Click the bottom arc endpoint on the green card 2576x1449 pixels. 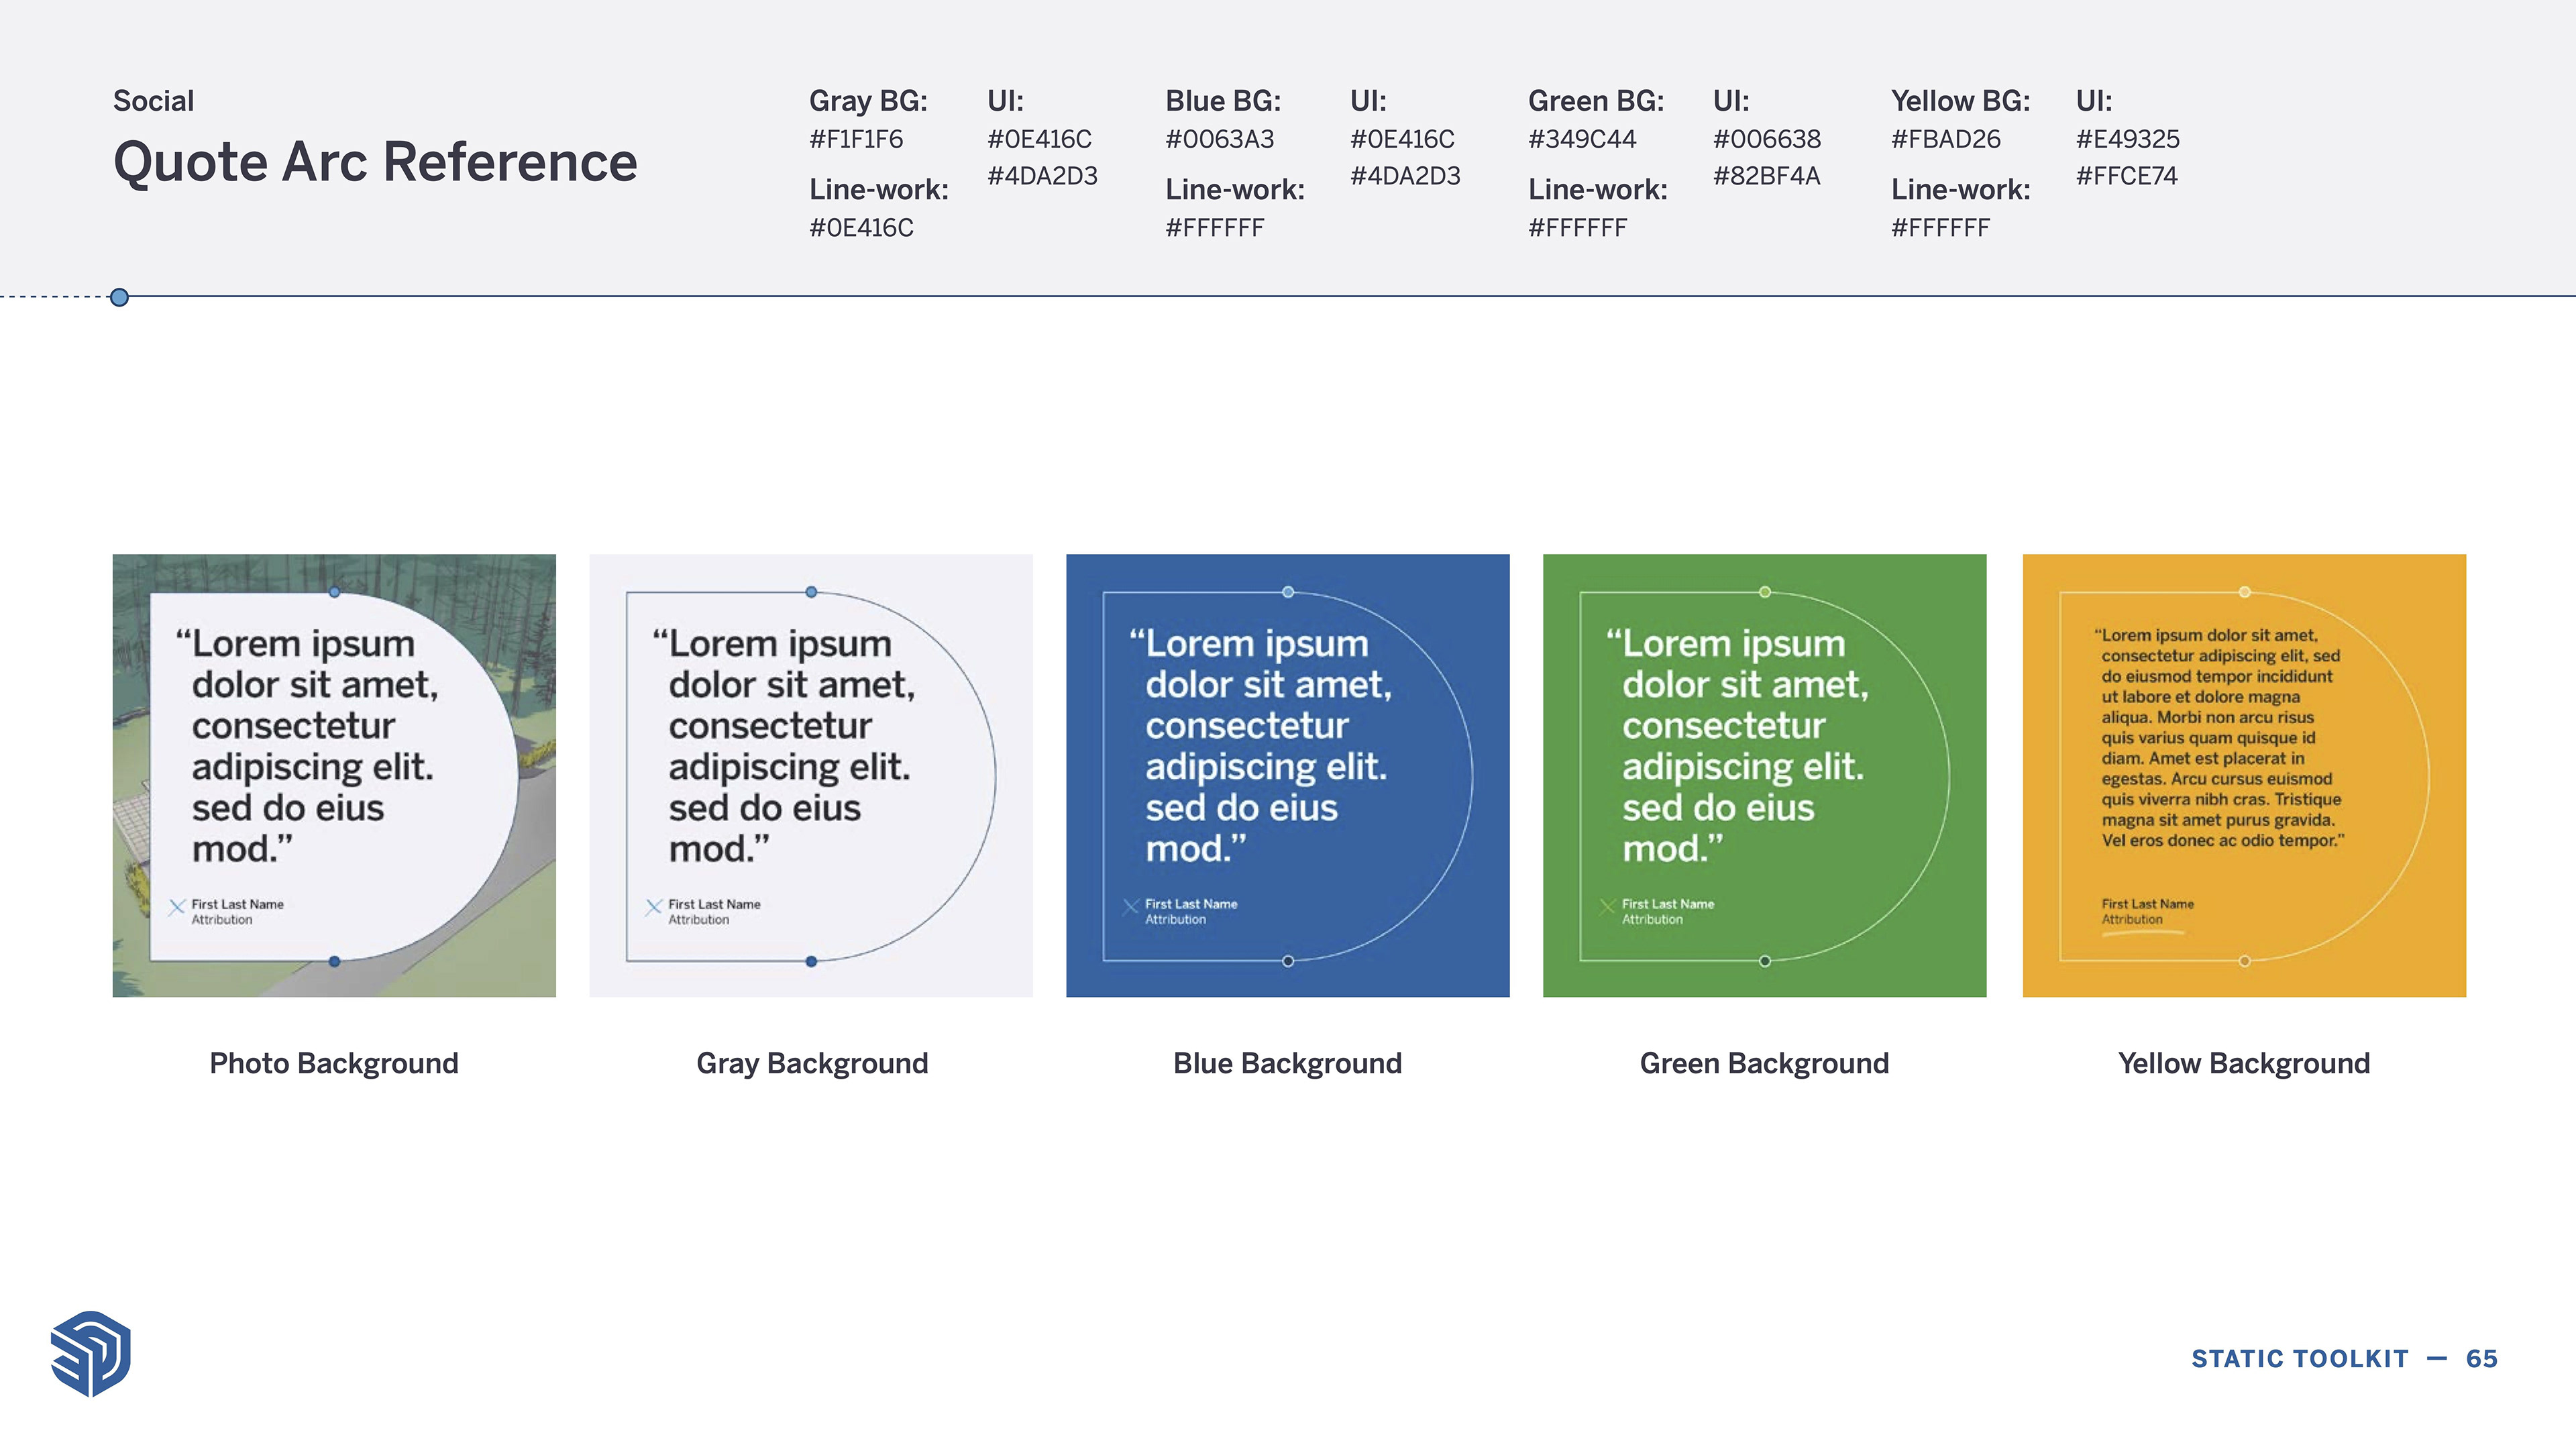(x=1765, y=961)
